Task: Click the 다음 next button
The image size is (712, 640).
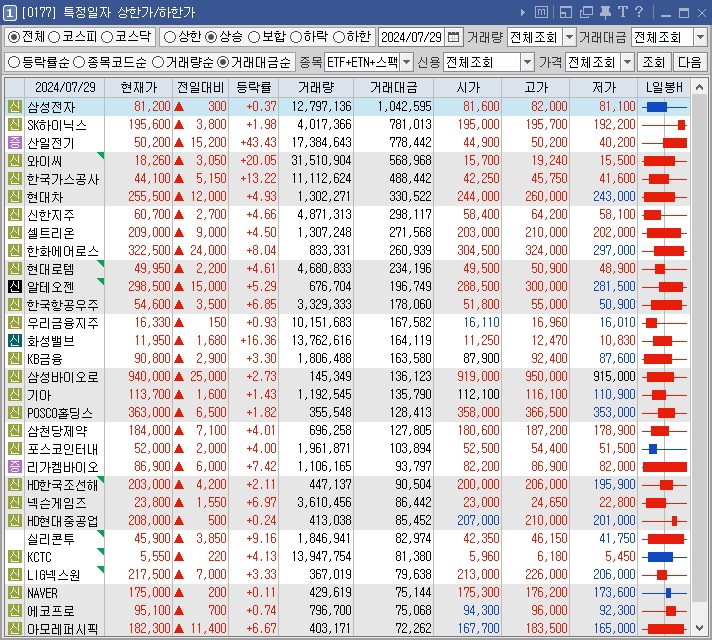Action: [x=689, y=62]
